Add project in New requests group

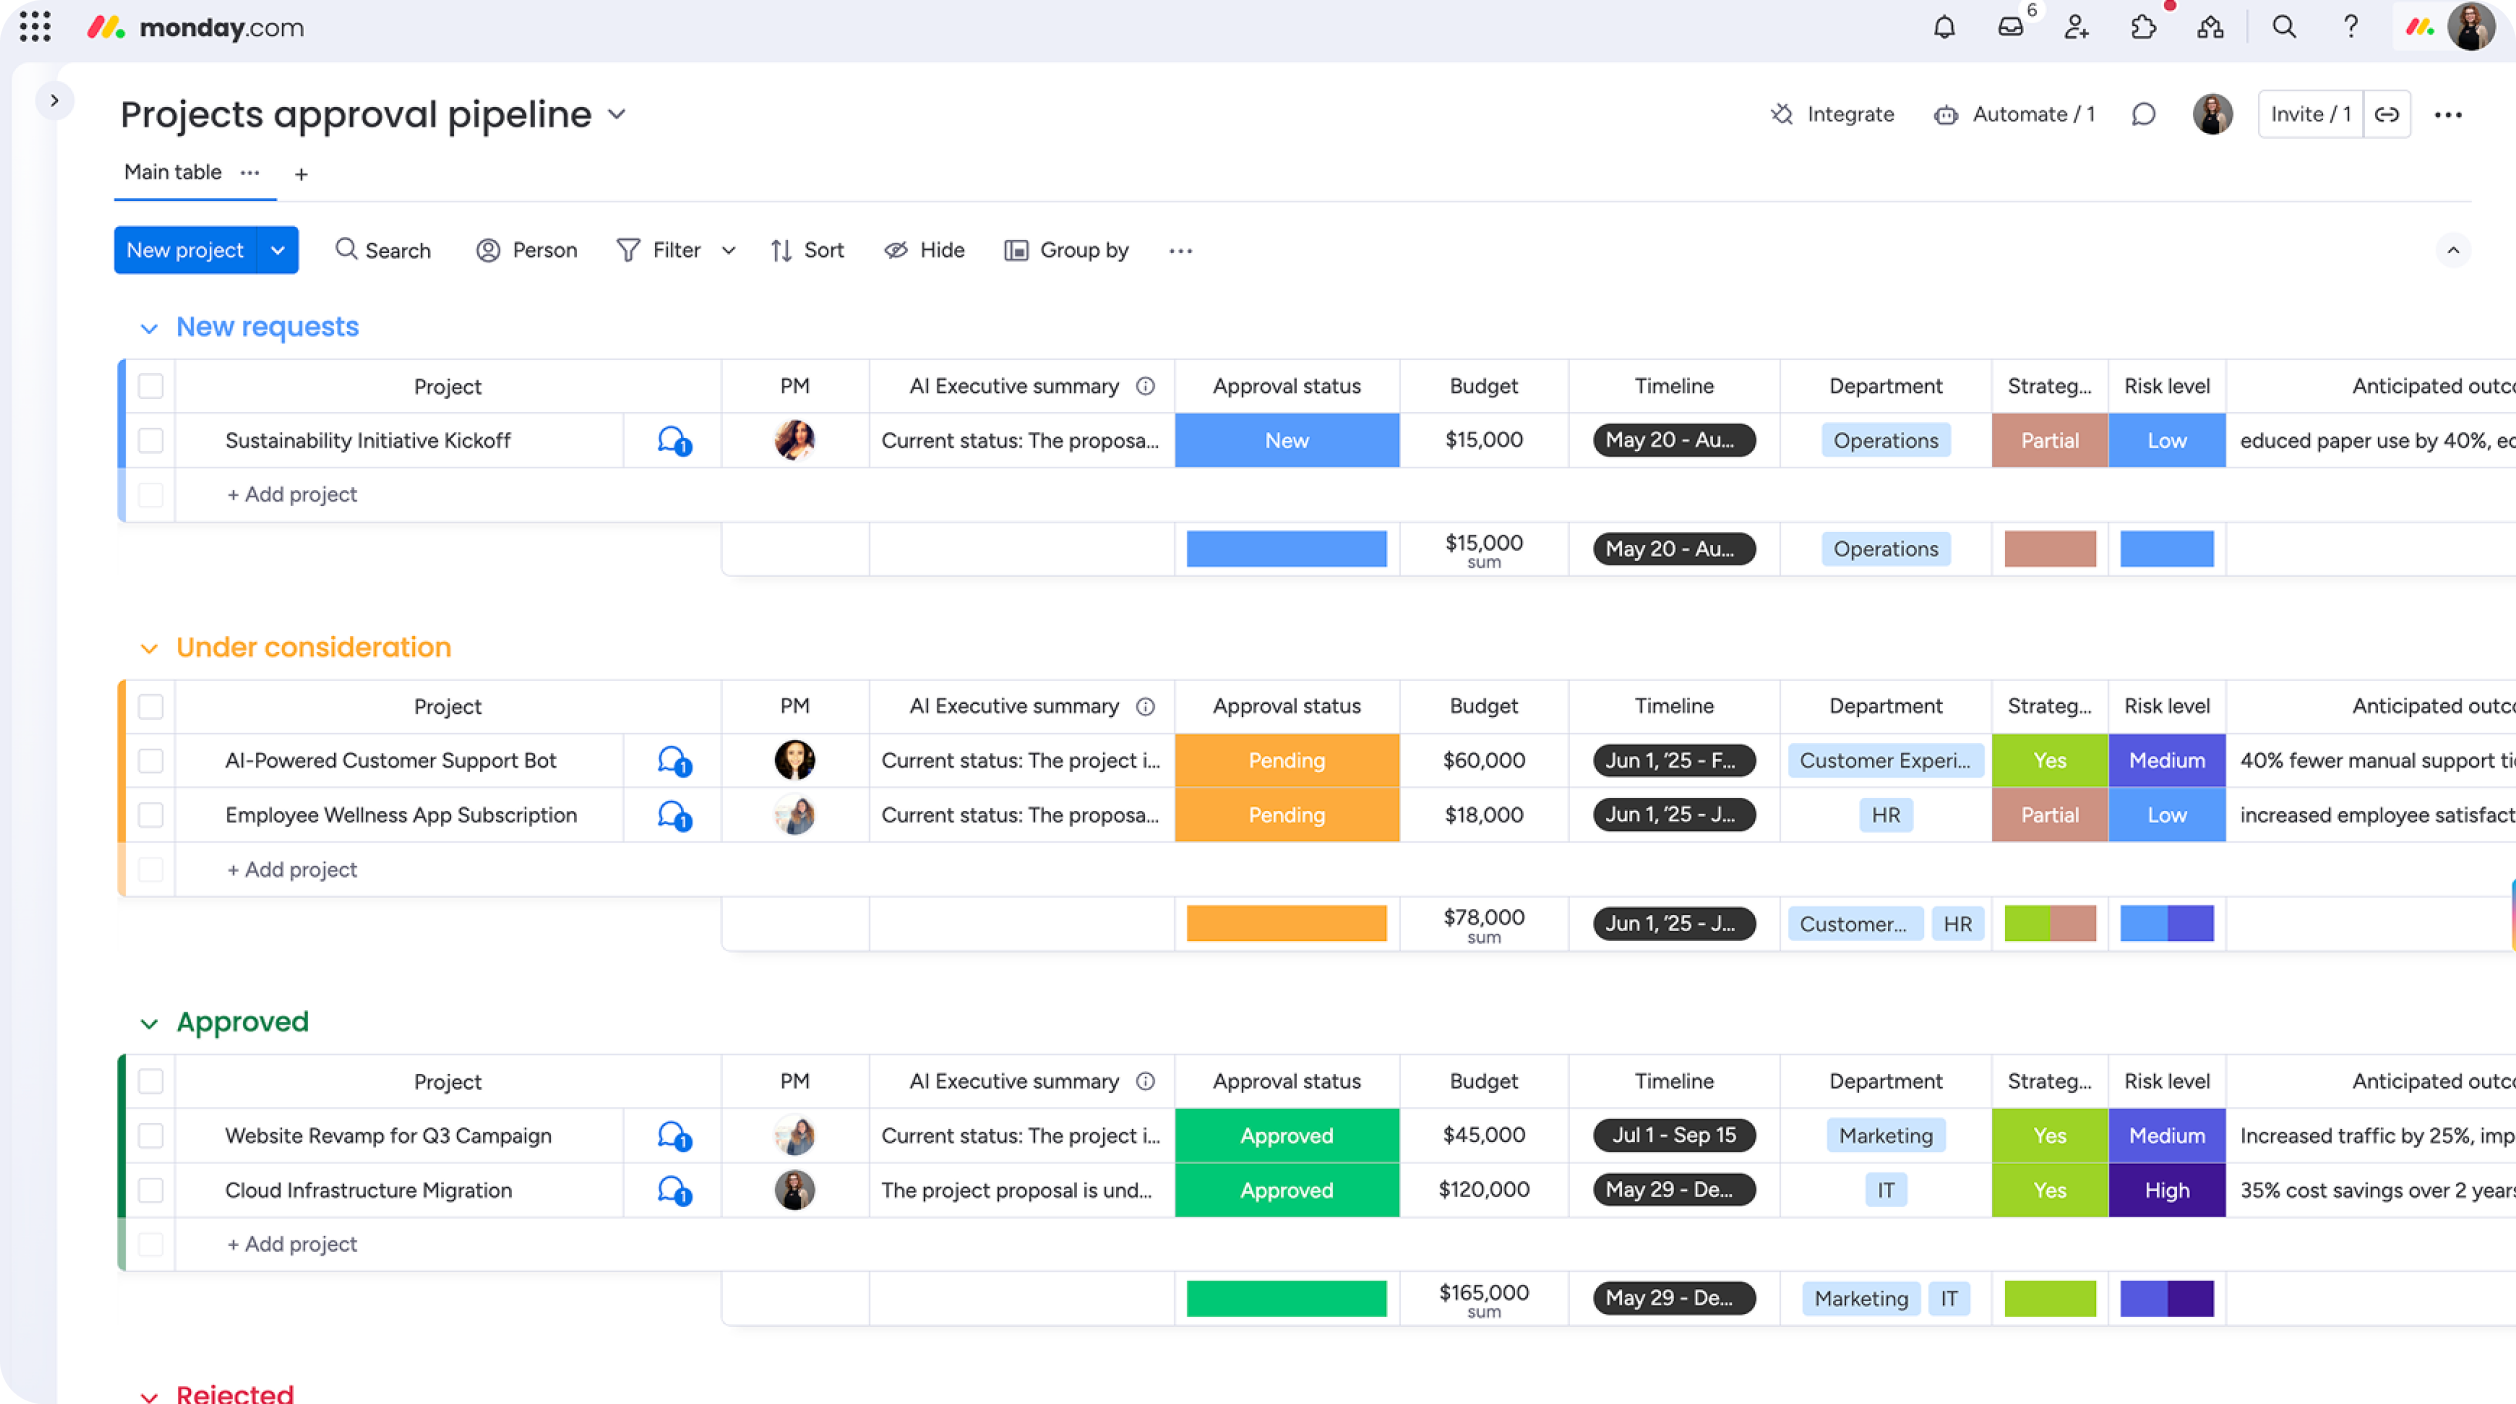(x=292, y=495)
